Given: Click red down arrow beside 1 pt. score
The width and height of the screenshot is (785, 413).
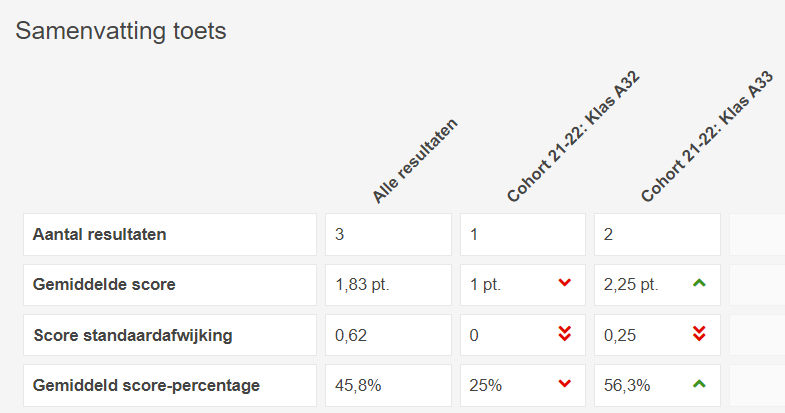Looking at the screenshot, I should (x=565, y=283).
